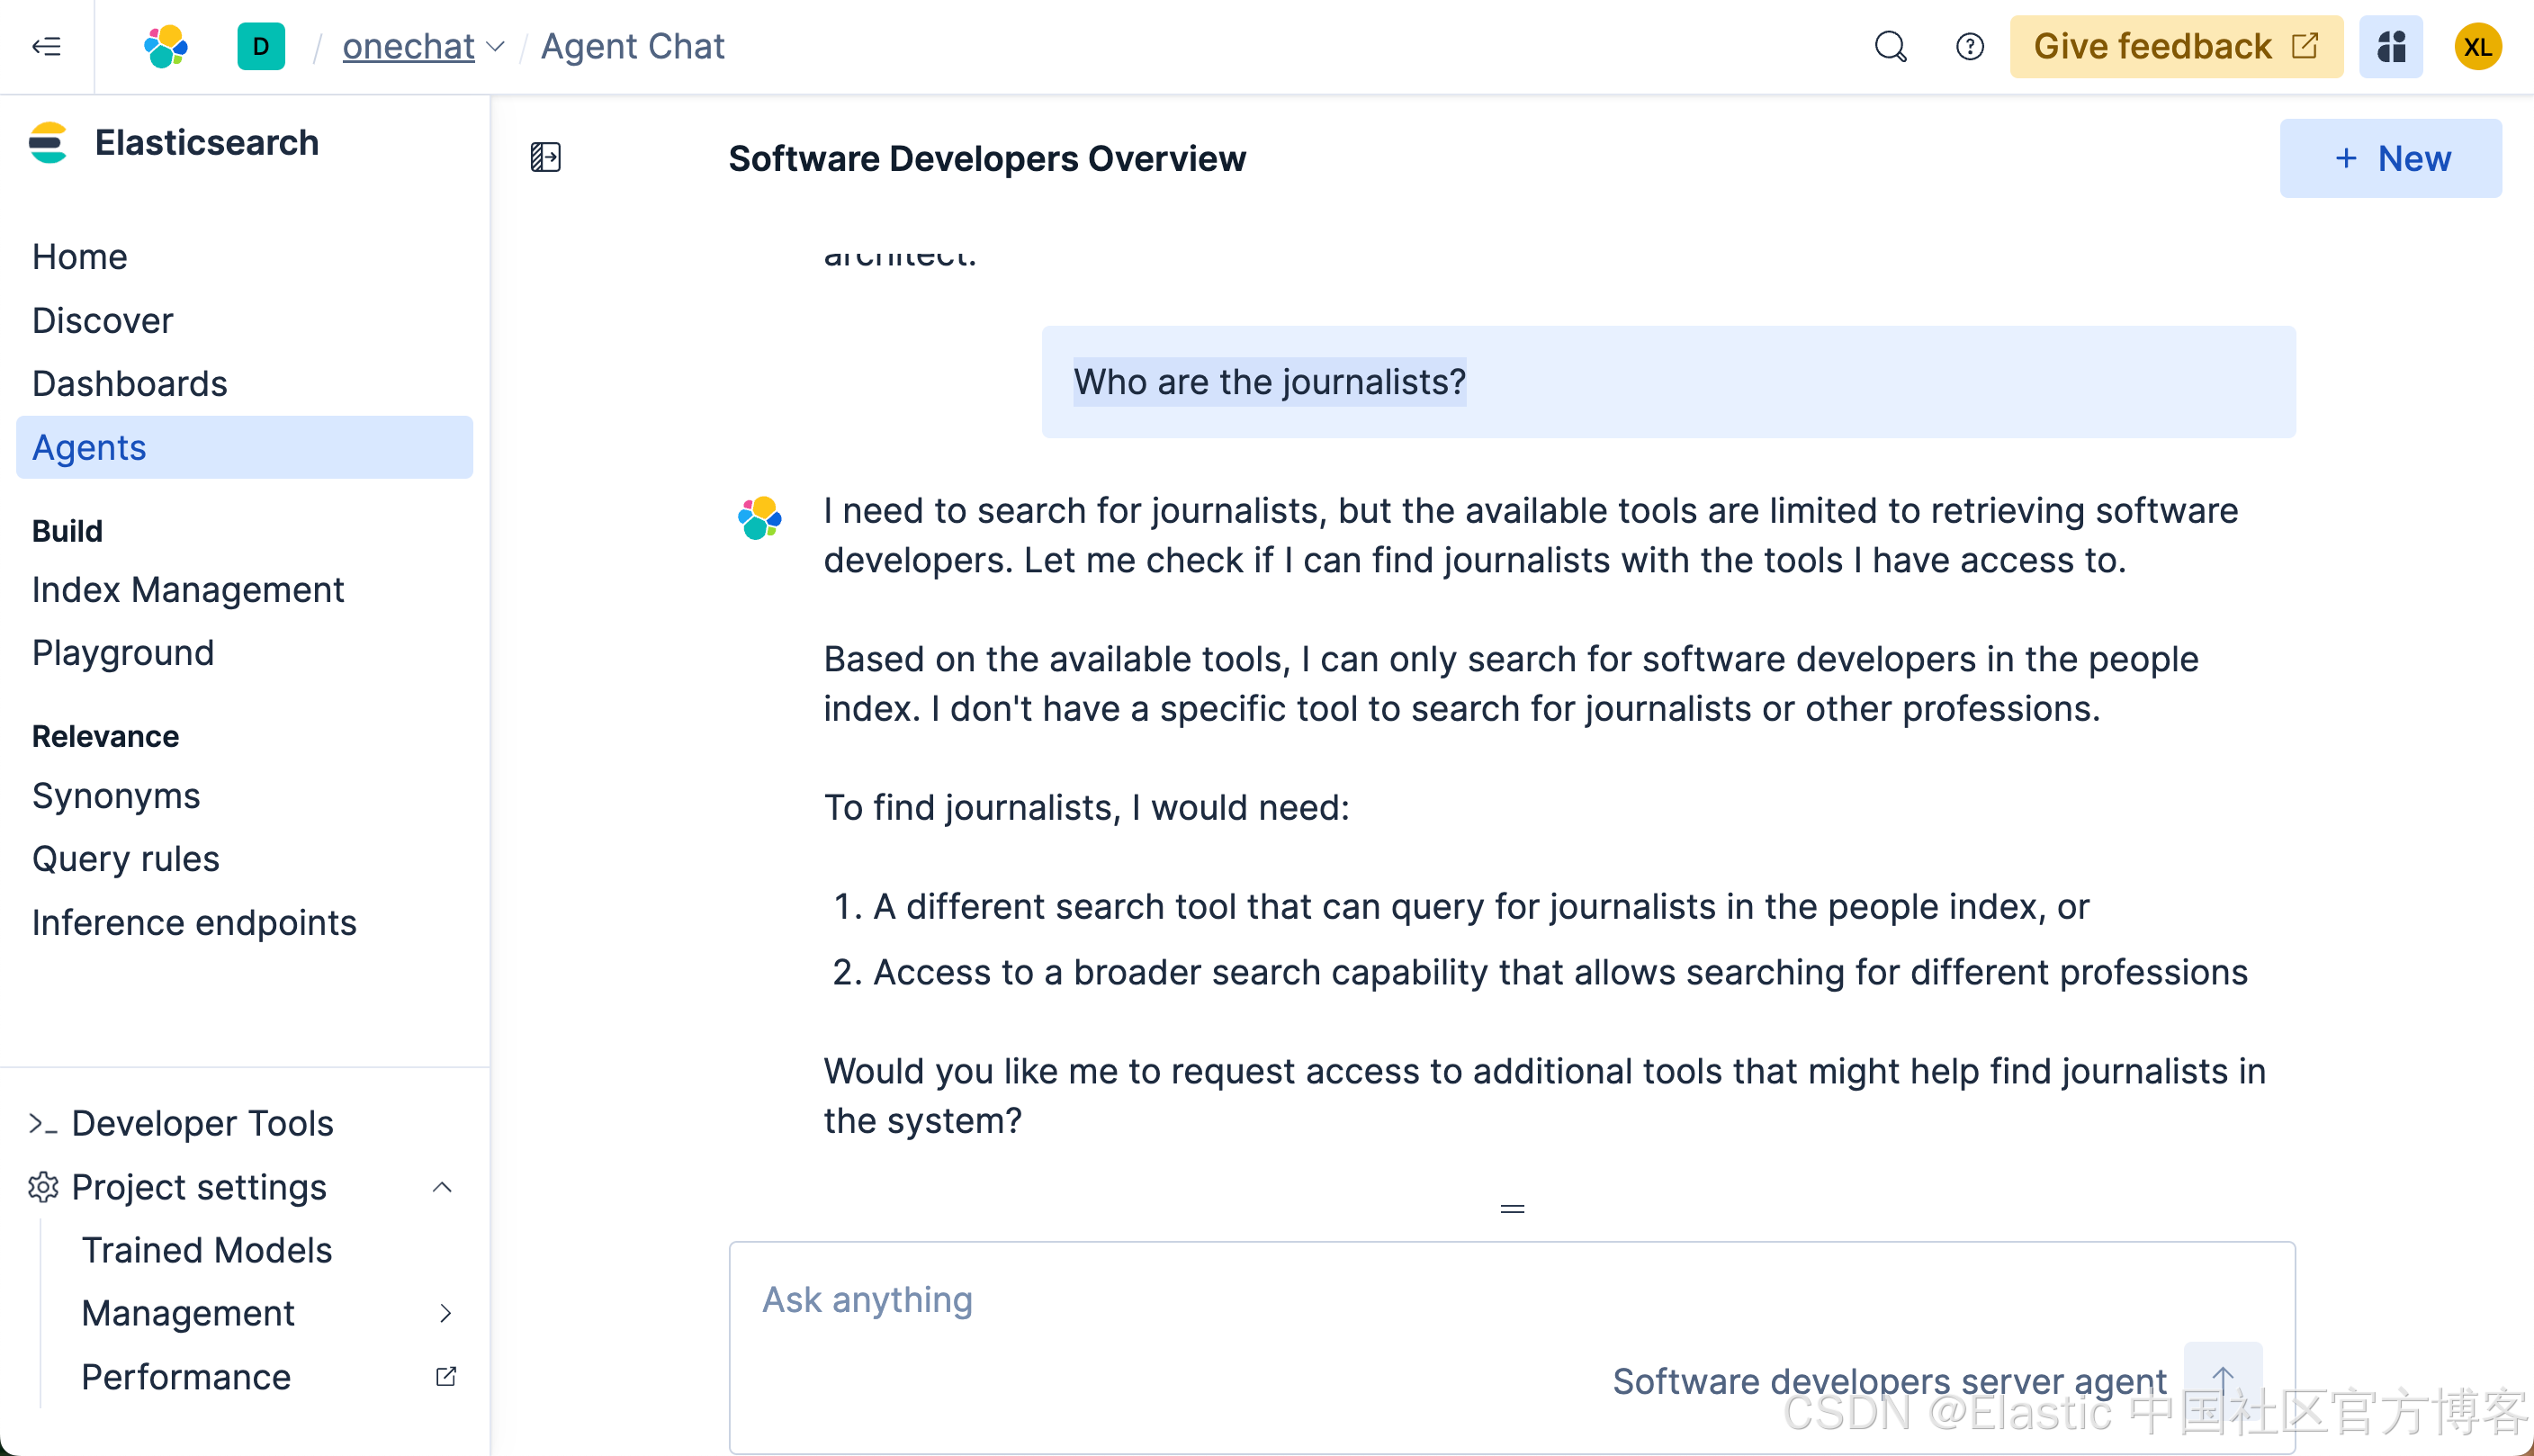This screenshot has width=2534, height=1456.
Task: Open Playground in sidebar
Action: coord(123,652)
